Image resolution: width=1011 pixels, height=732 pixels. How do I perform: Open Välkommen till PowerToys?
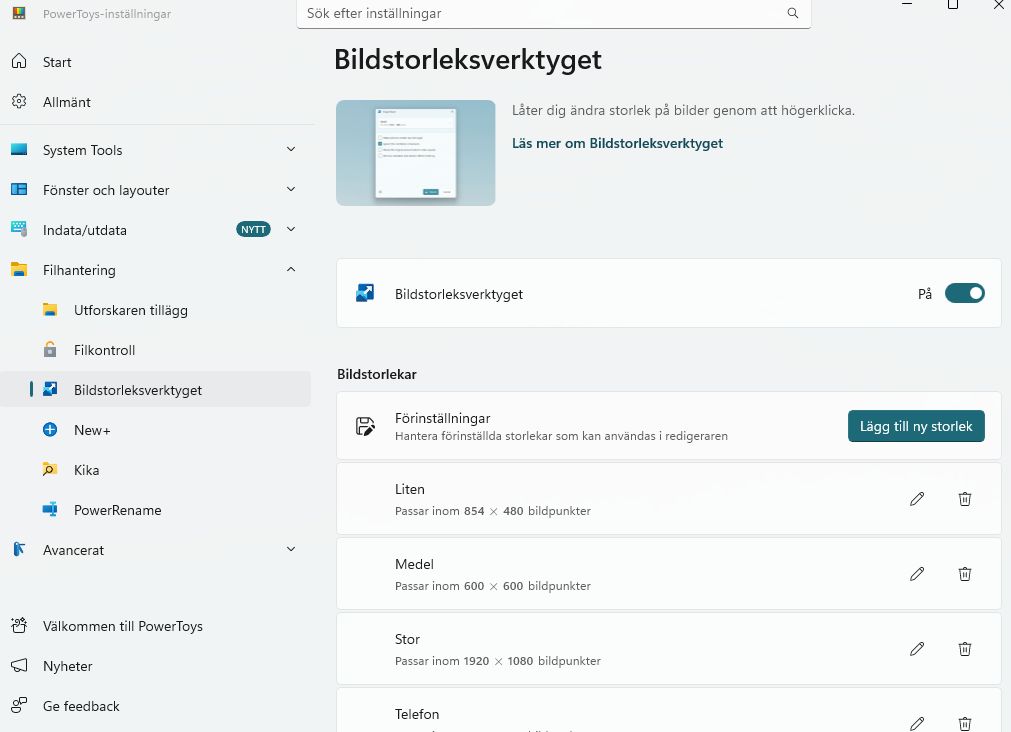click(155, 626)
